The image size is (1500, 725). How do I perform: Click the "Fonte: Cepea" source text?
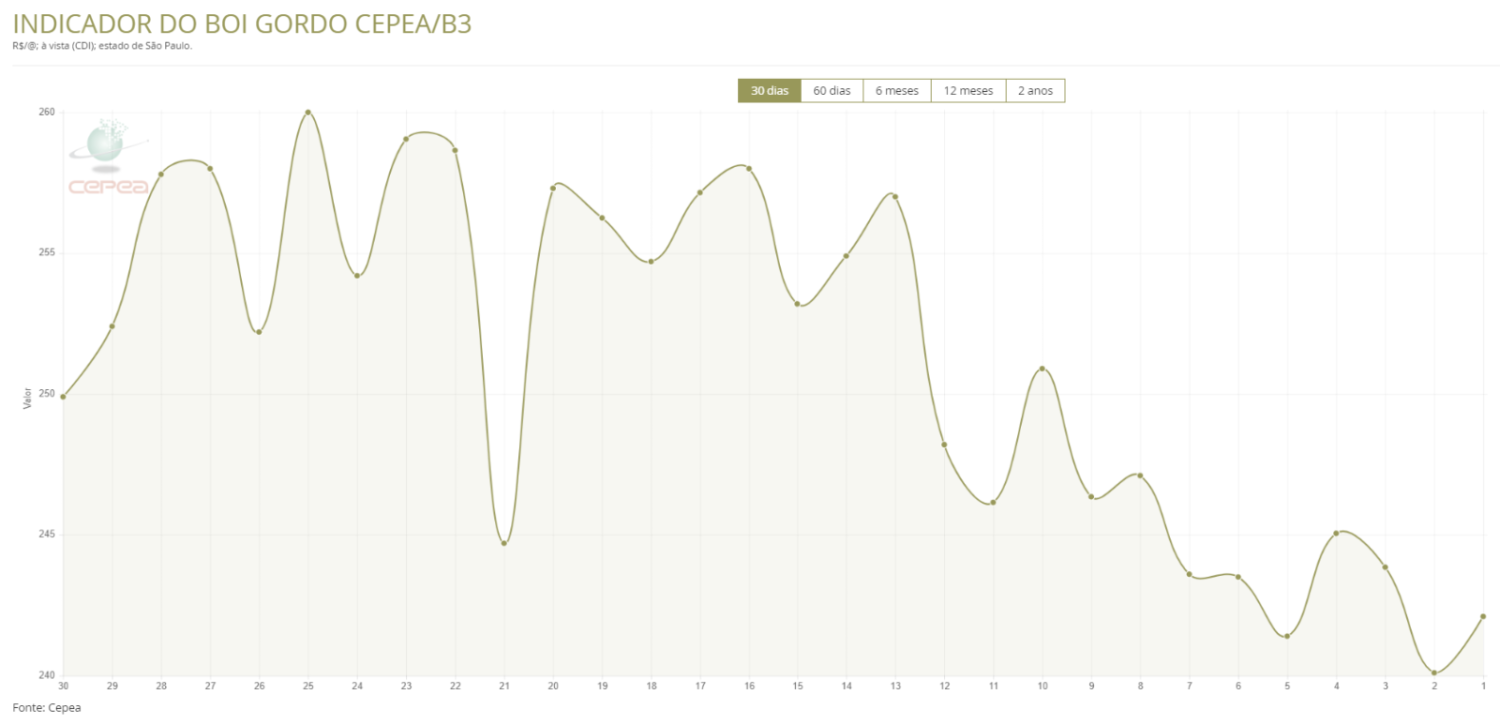(47, 707)
